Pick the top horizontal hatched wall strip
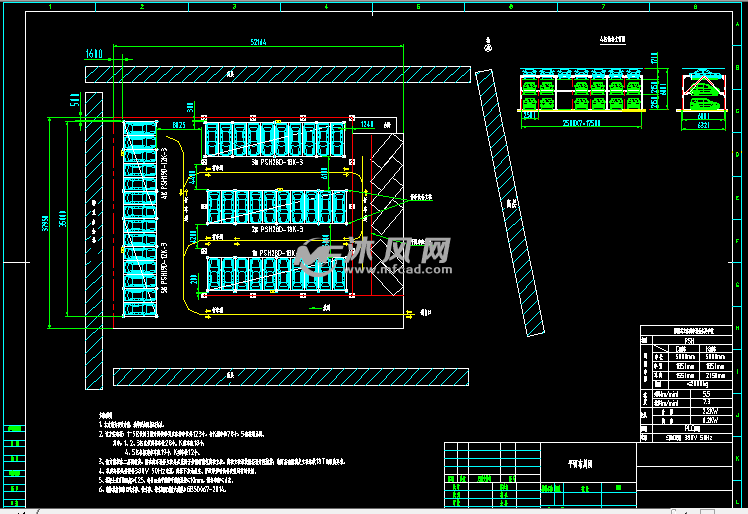The height and width of the screenshot is (514, 748). click(x=290, y=75)
